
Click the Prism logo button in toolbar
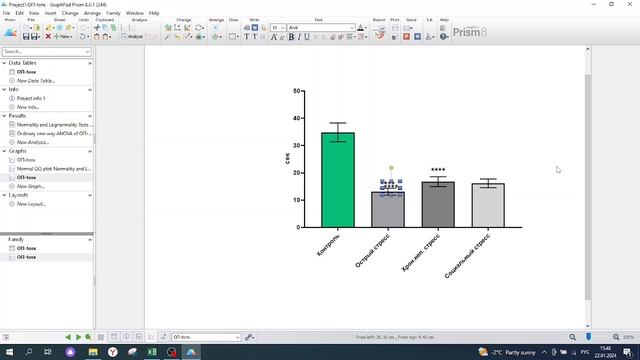10,33
